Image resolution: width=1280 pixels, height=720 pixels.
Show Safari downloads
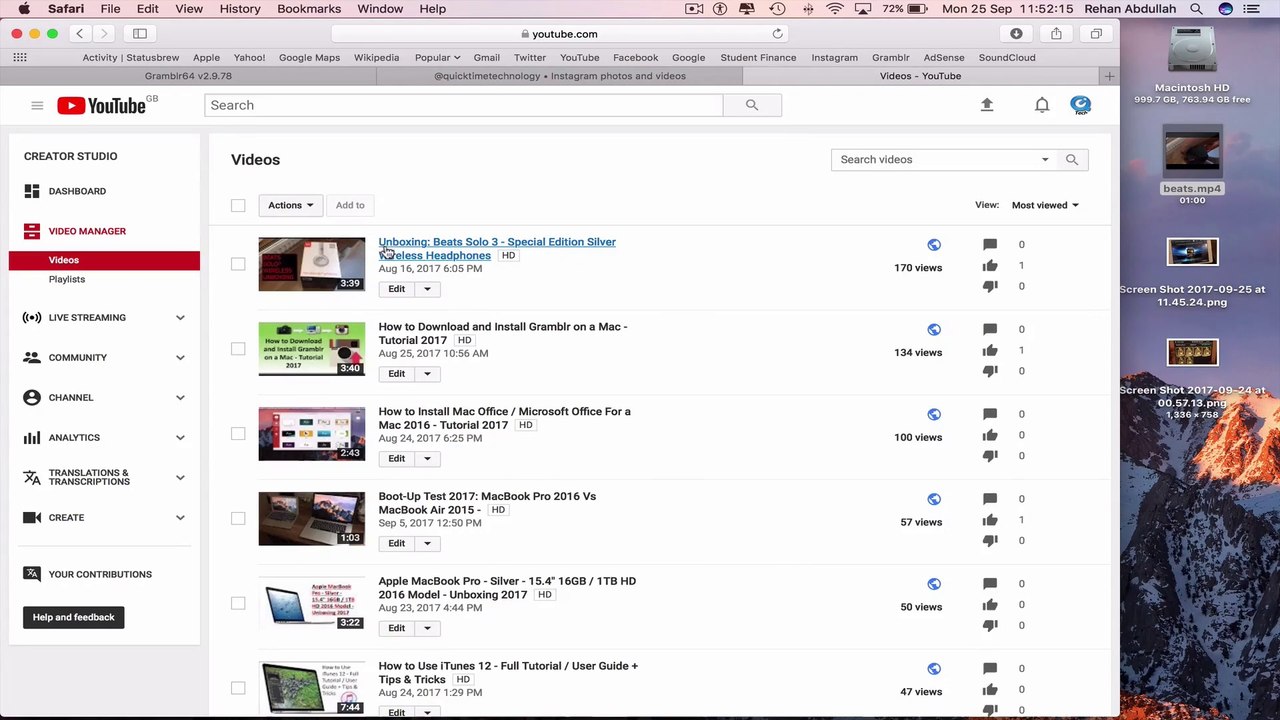click(x=1016, y=34)
